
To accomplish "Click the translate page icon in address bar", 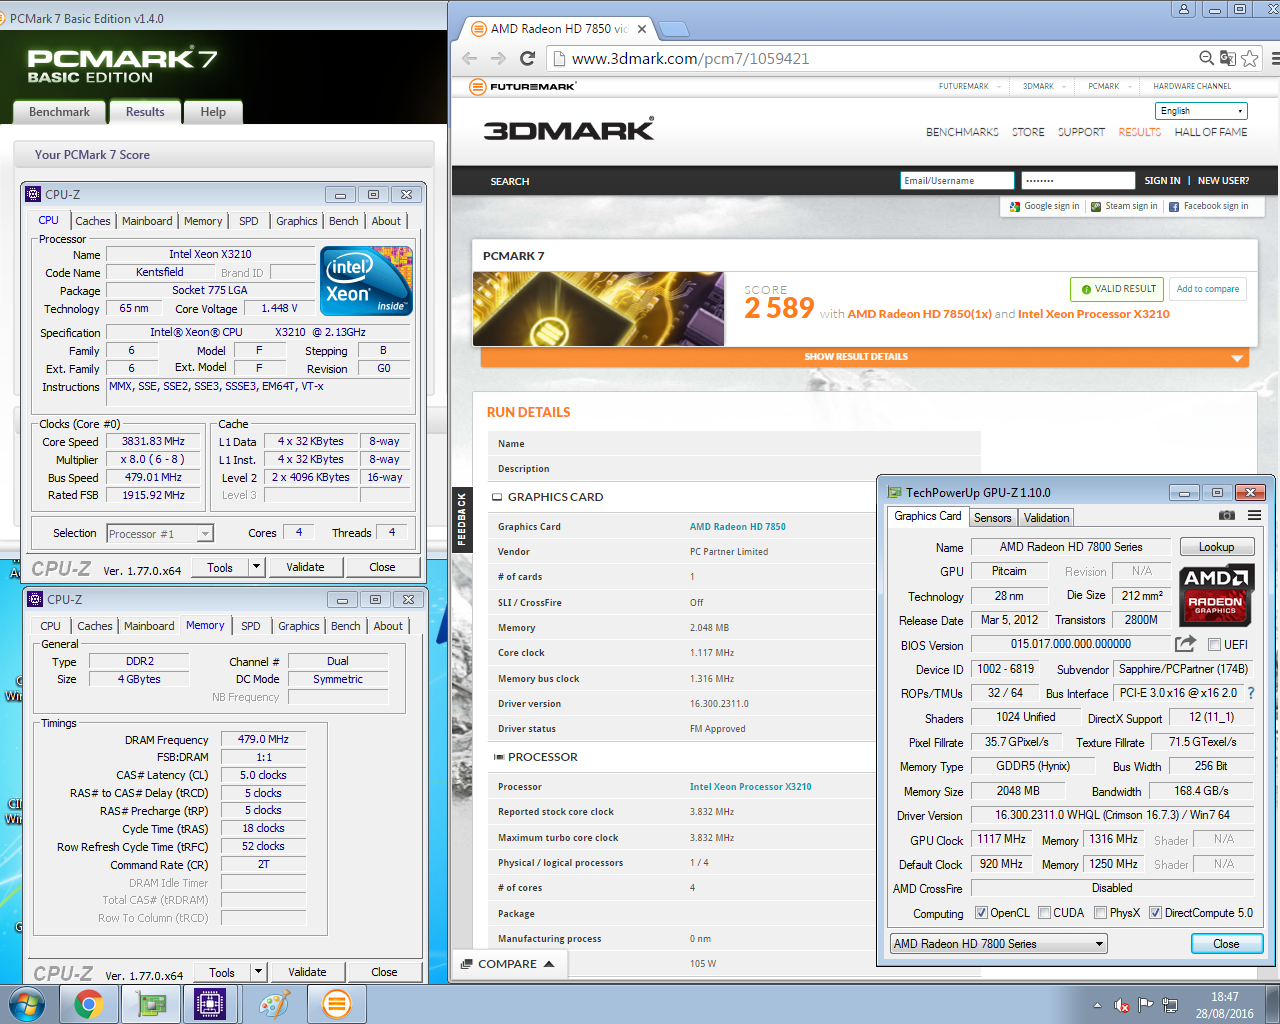I will 1228,58.
